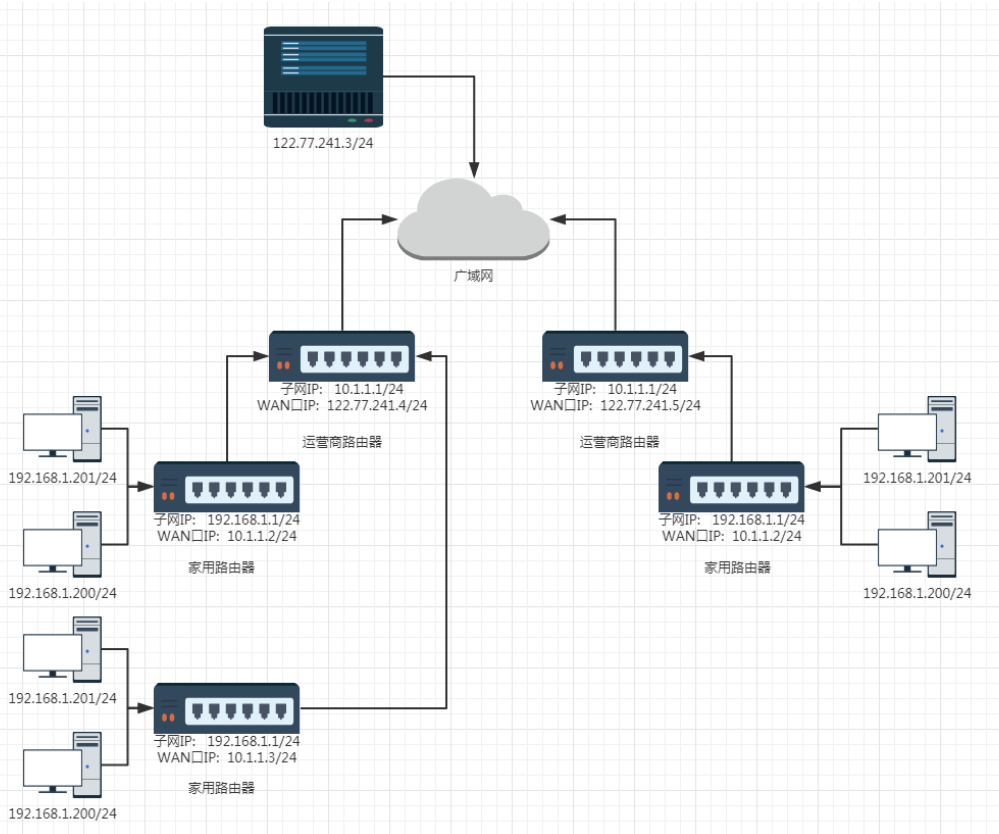Screen dimensions: 999x834
Task: Select 家用路由器 label under the 10.1.1.3 router
Action: click(x=221, y=788)
